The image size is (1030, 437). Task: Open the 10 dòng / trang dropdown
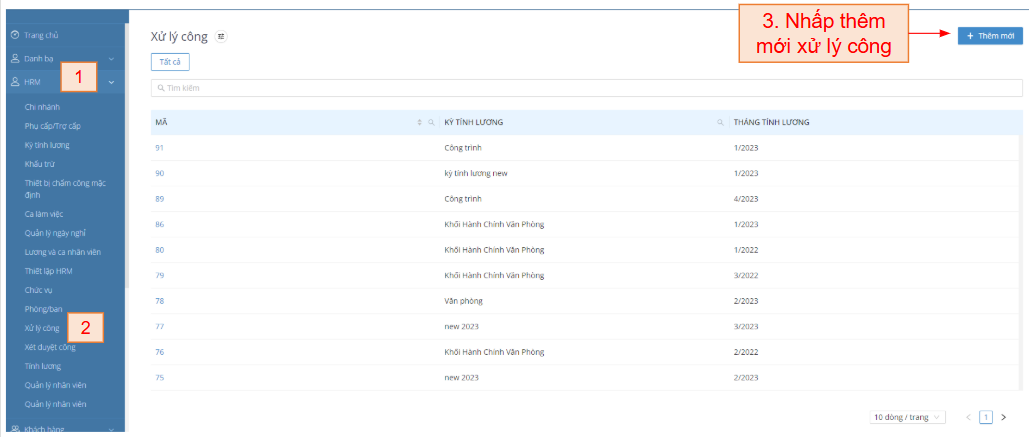pos(907,417)
